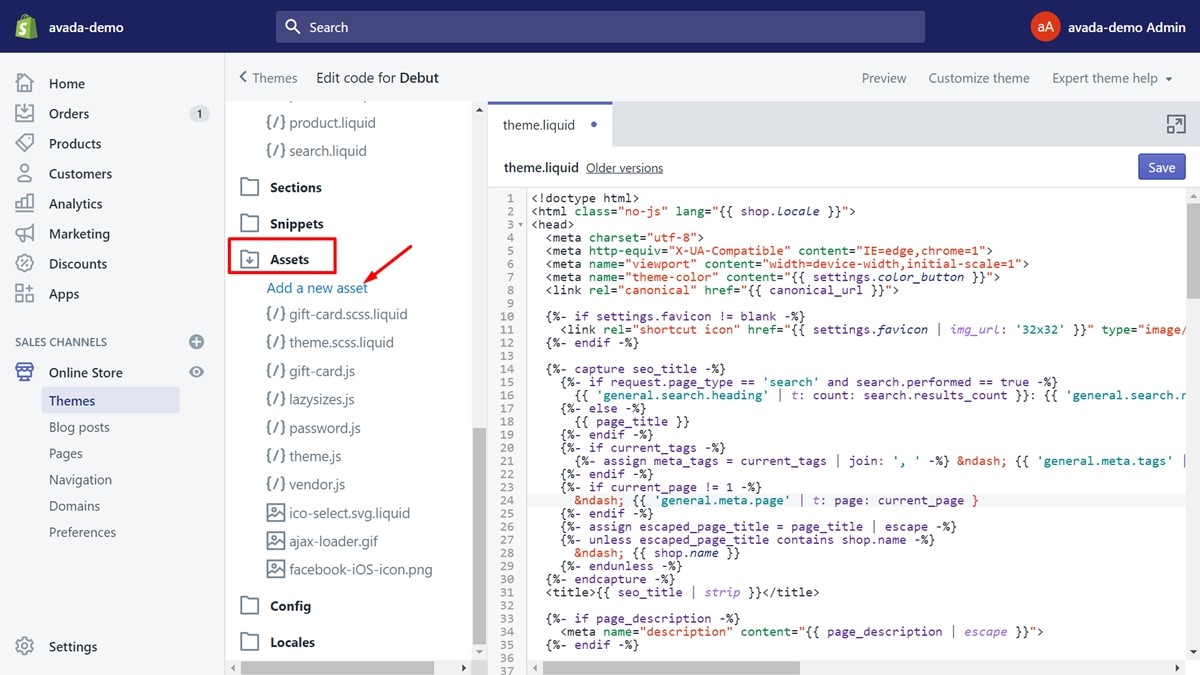Viewport: 1200px width, 675px height.
Task: Open the avada-demo Admin avatar
Action: click(1045, 27)
